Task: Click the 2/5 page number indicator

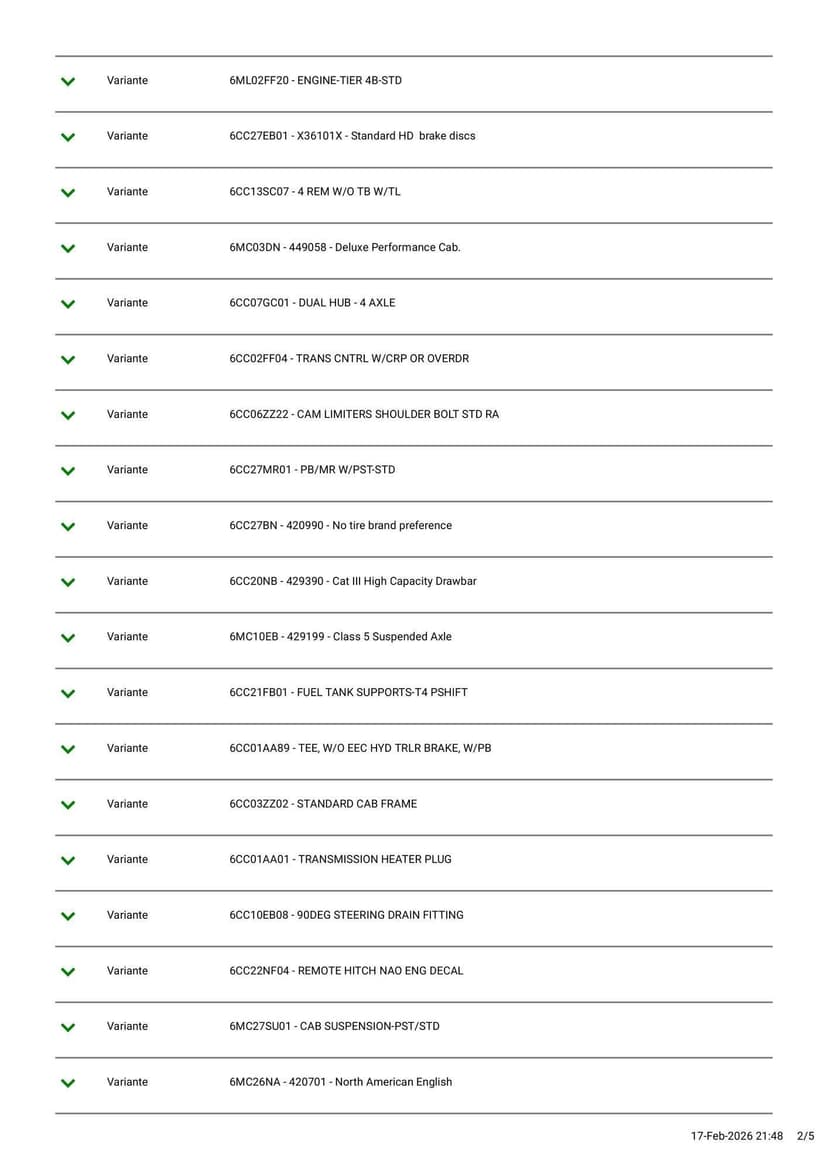Action: pyautogui.click(x=805, y=1136)
